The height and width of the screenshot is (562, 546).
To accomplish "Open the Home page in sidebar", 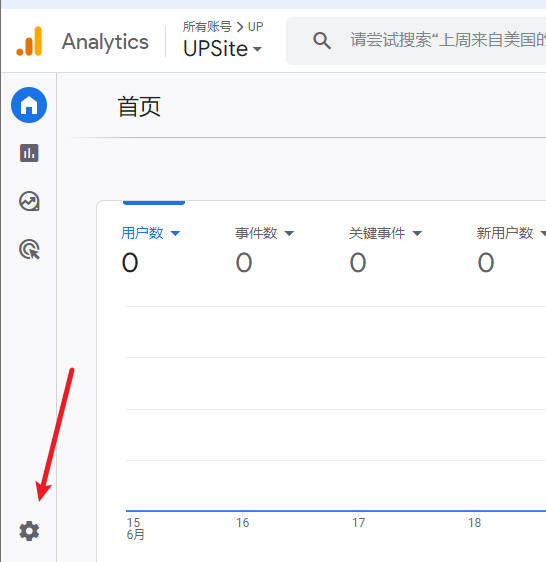I will (x=29, y=105).
